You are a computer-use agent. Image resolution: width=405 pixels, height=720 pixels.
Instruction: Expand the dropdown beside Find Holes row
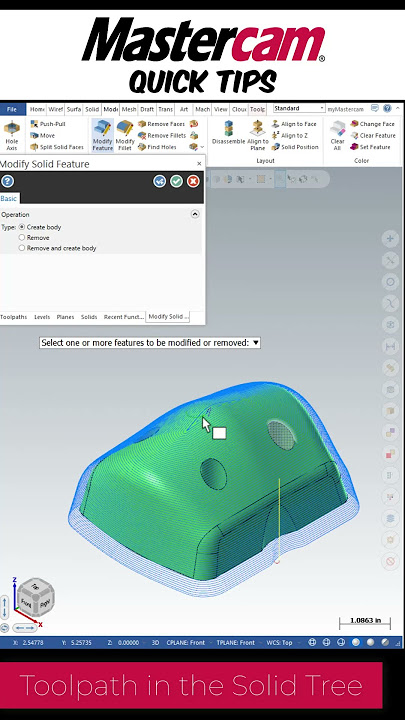[202, 147]
